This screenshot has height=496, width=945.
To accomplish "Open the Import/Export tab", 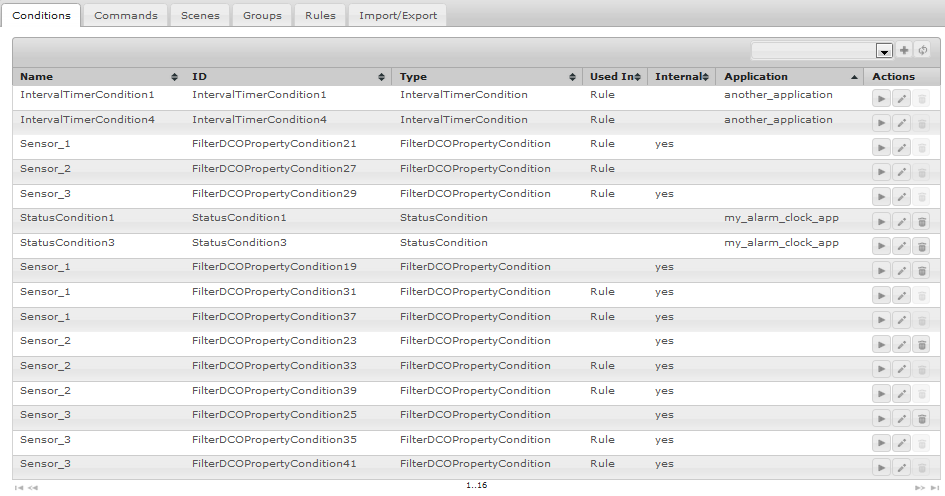I will 398,15.
